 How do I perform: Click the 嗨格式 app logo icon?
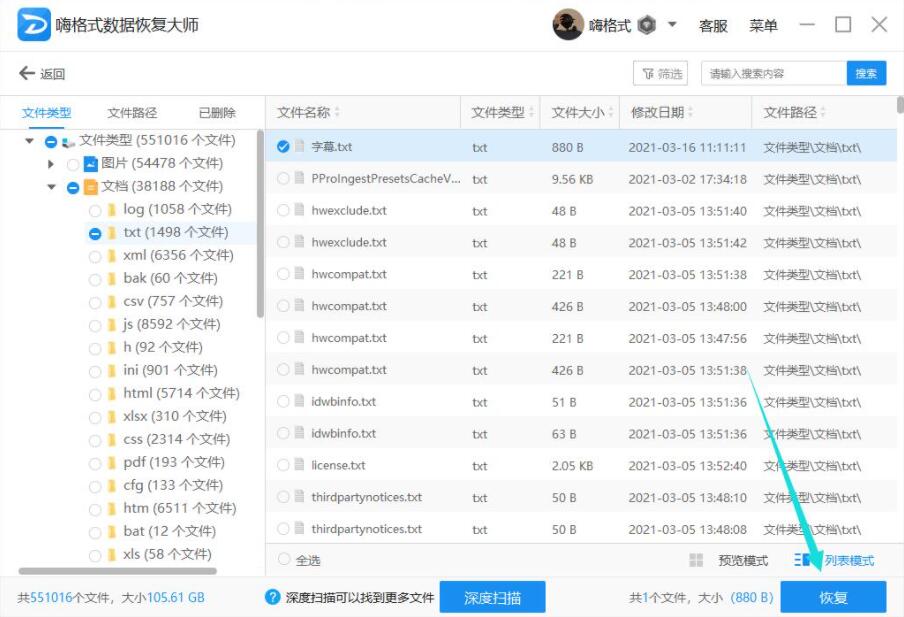[x=34, y=25]
